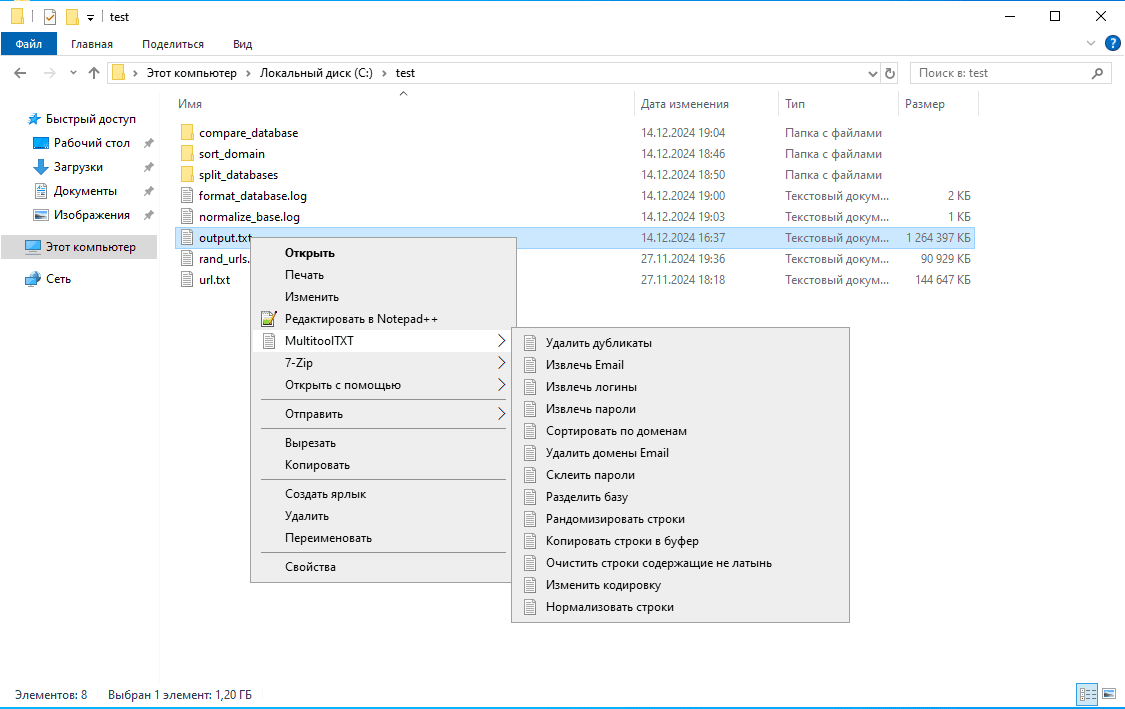Click the back navigation arrow
1125x709 pixels.
coord(21,73)
